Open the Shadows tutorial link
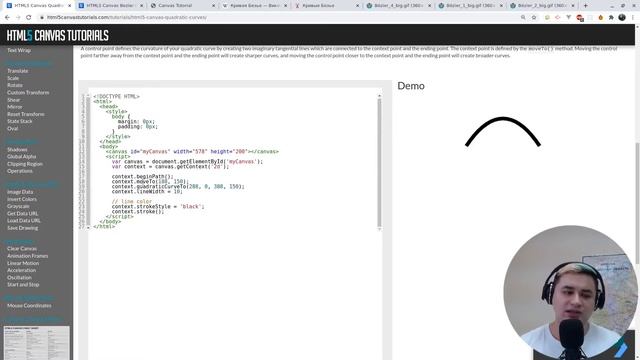This screenshot has height=360, width=640. click(x=17, y=150)
